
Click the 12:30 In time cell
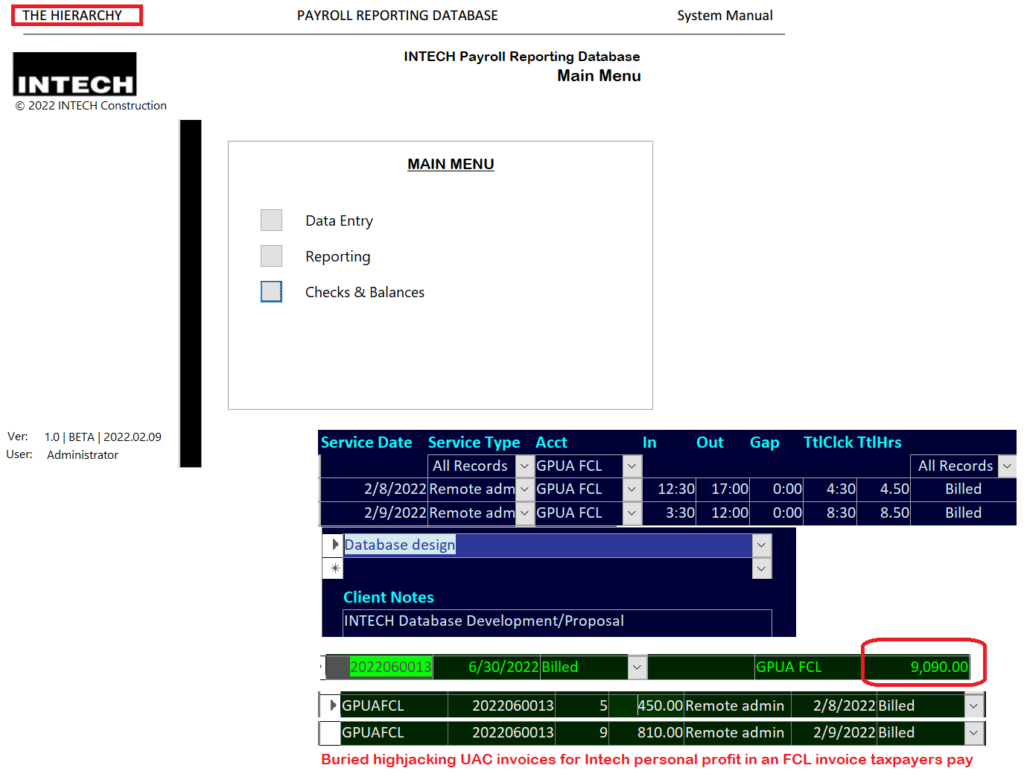[x=669, y=489]
